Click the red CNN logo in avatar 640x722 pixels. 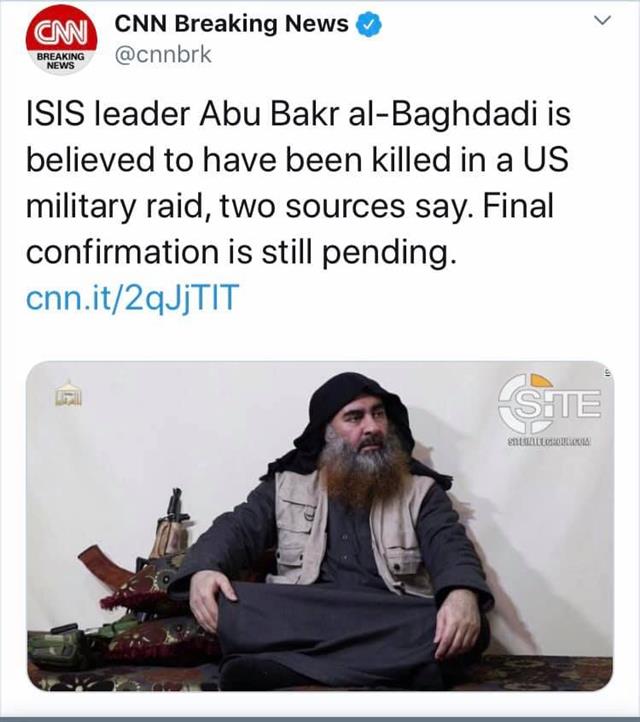62,29
